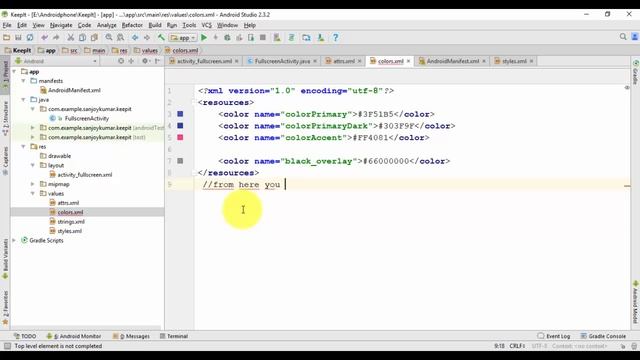Screen dimensions: 640x360
Task: Click the black_overlay gray gutter swatch
Action: 180,161
